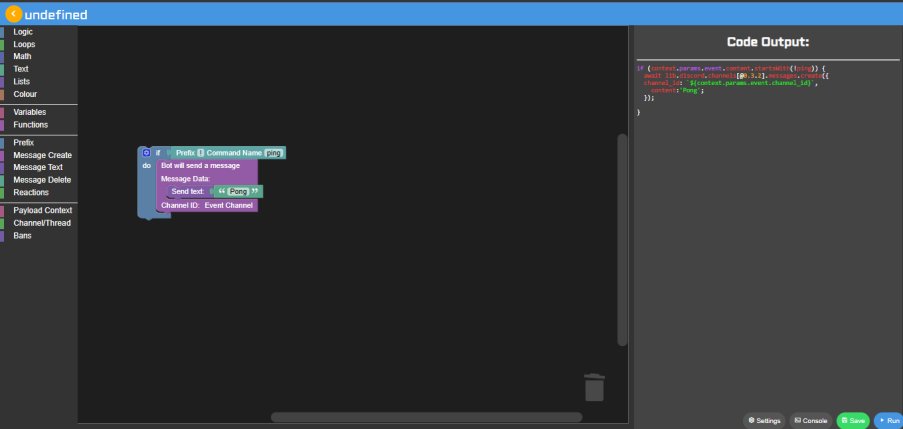Open the Payload Context category

43,211
